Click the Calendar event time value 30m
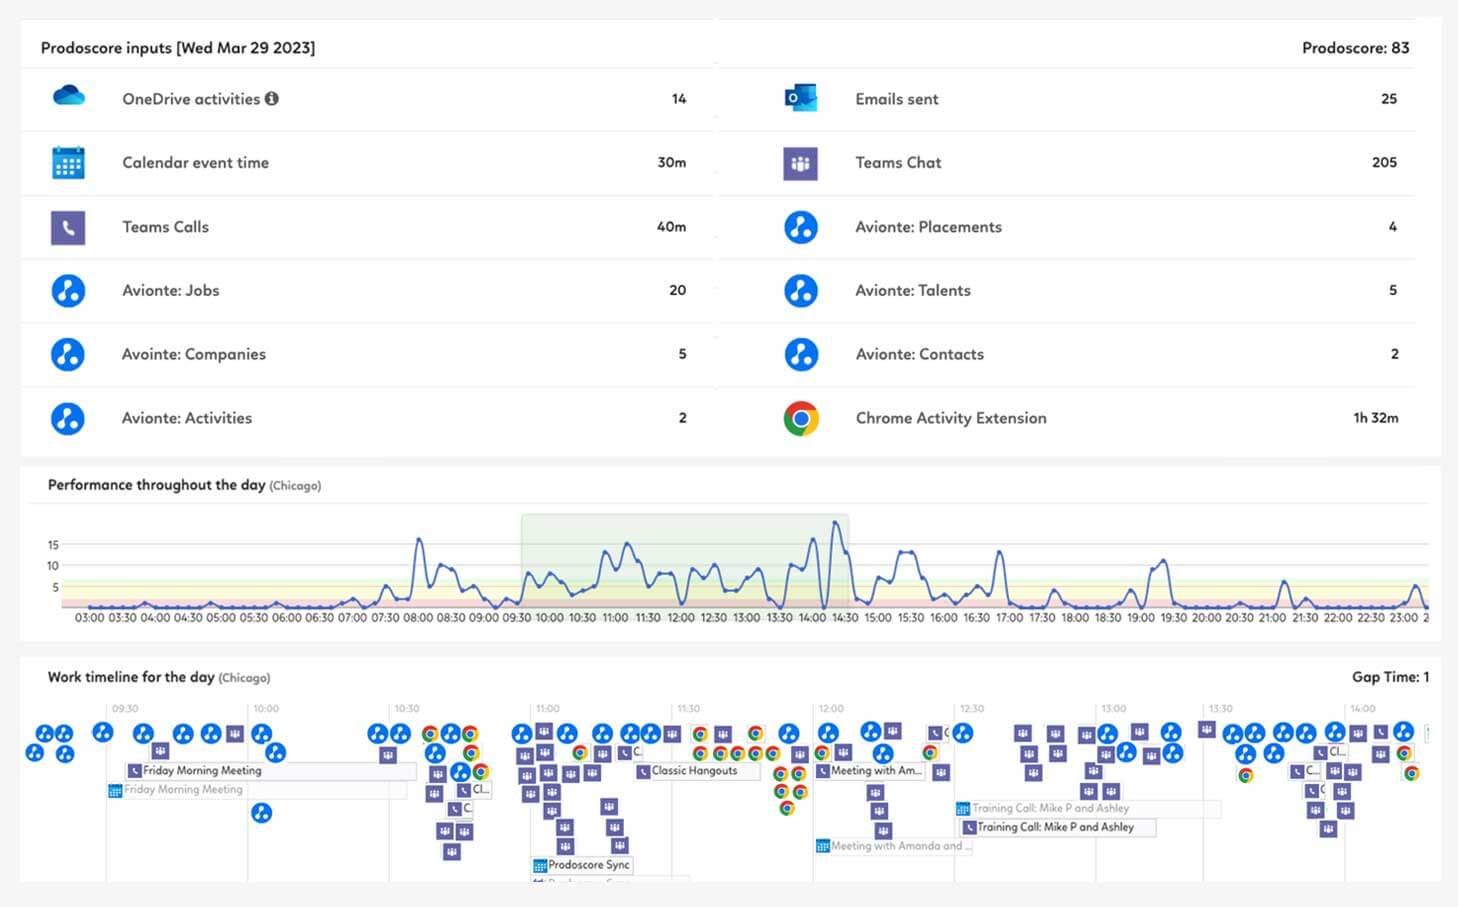Screen dimensions: 1458x907 [672, 162]
